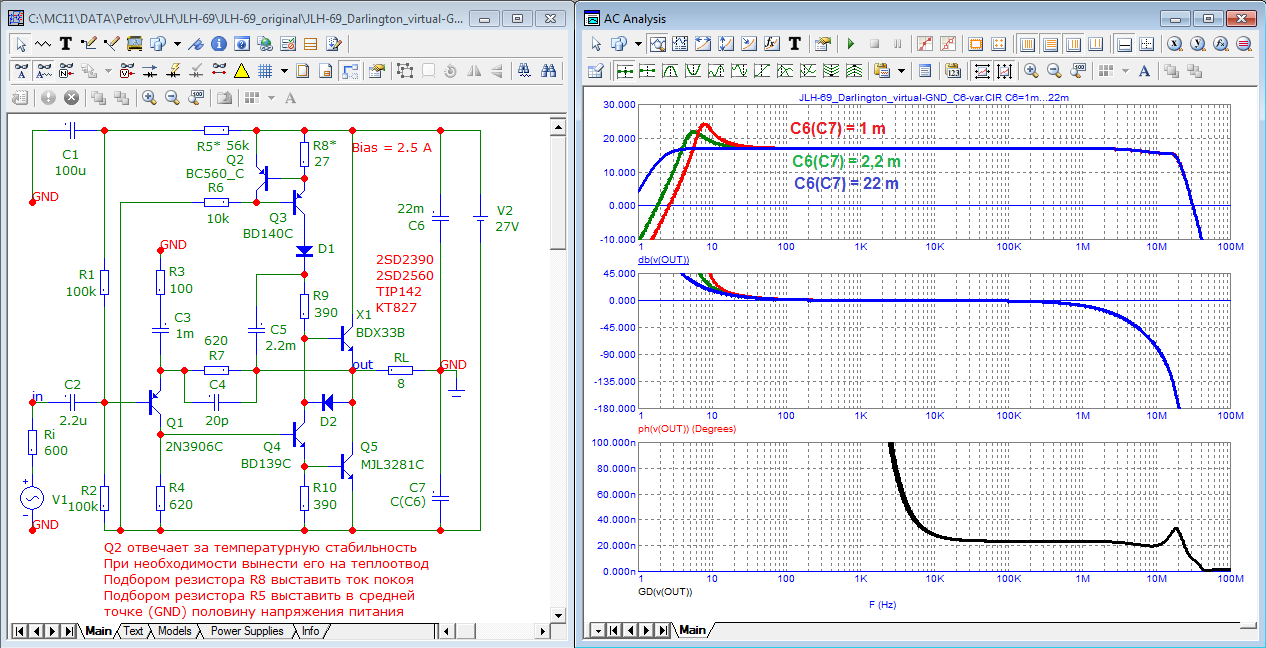
Task: Select the wire drawing tool
Action: click(88, 44)
